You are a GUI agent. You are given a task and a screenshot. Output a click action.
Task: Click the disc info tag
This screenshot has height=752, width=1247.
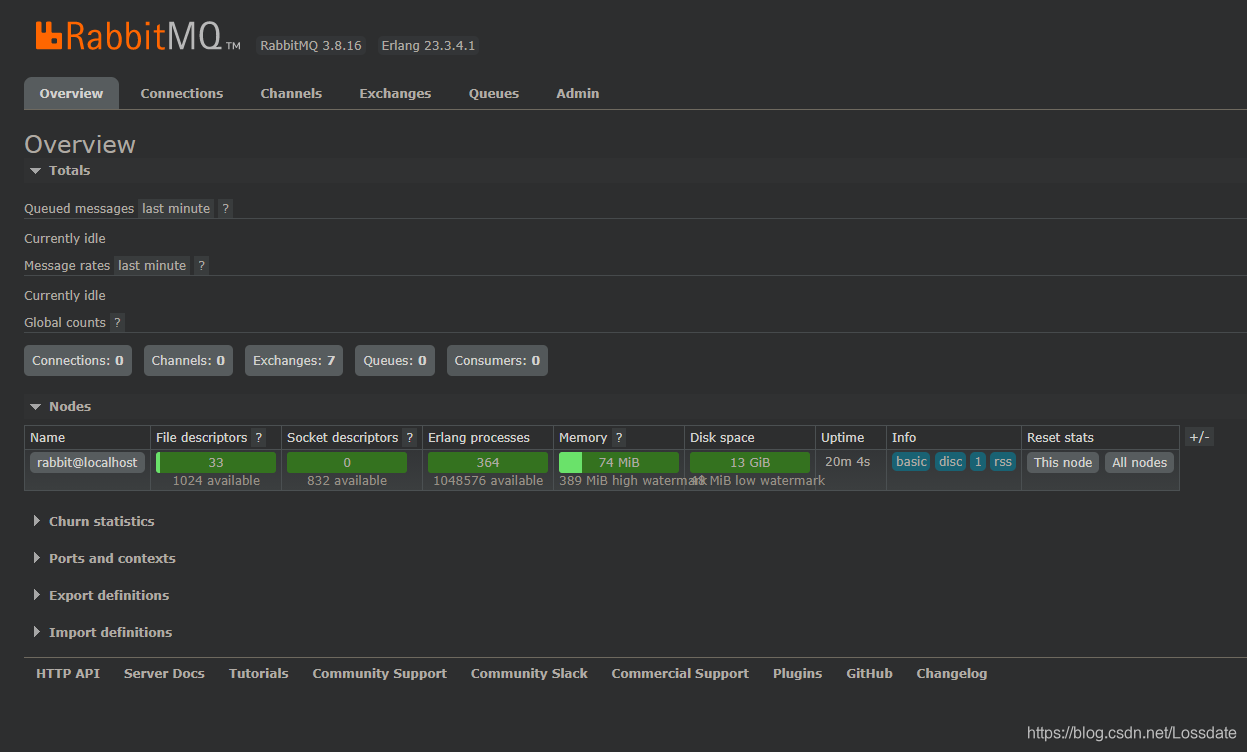951,462
